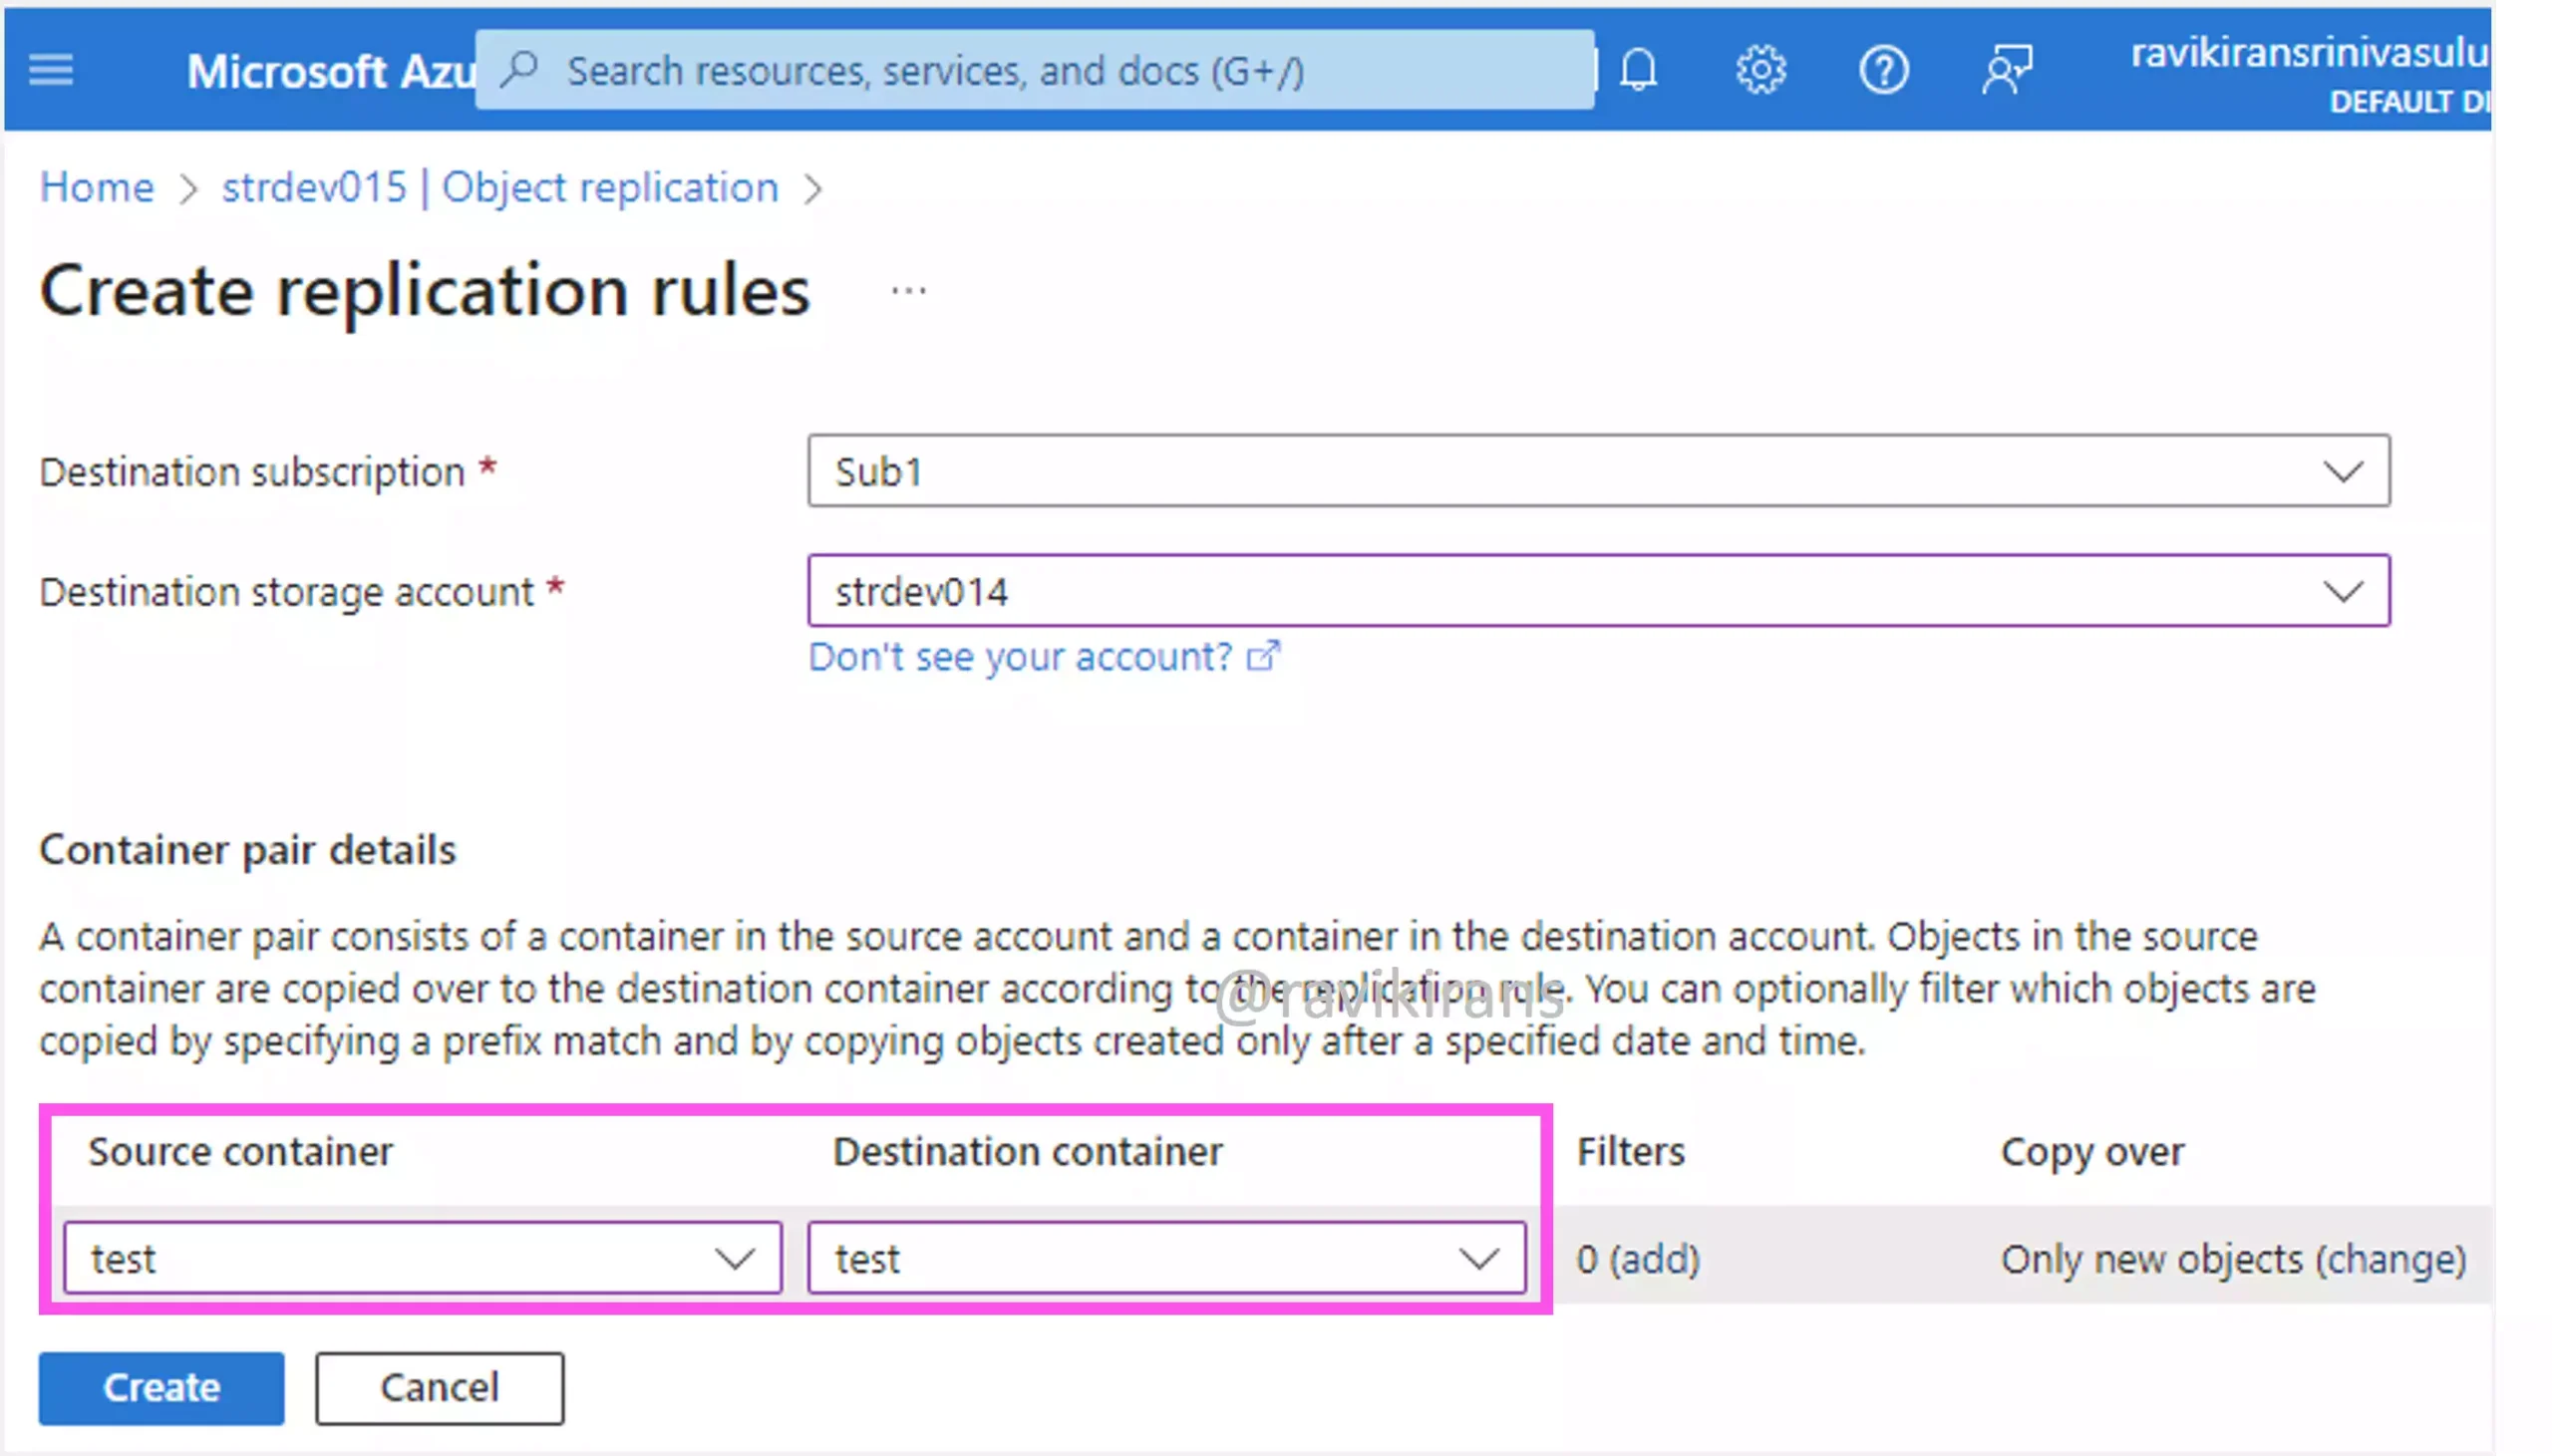
Task: Open portal settings gear
Action: 1760,70
